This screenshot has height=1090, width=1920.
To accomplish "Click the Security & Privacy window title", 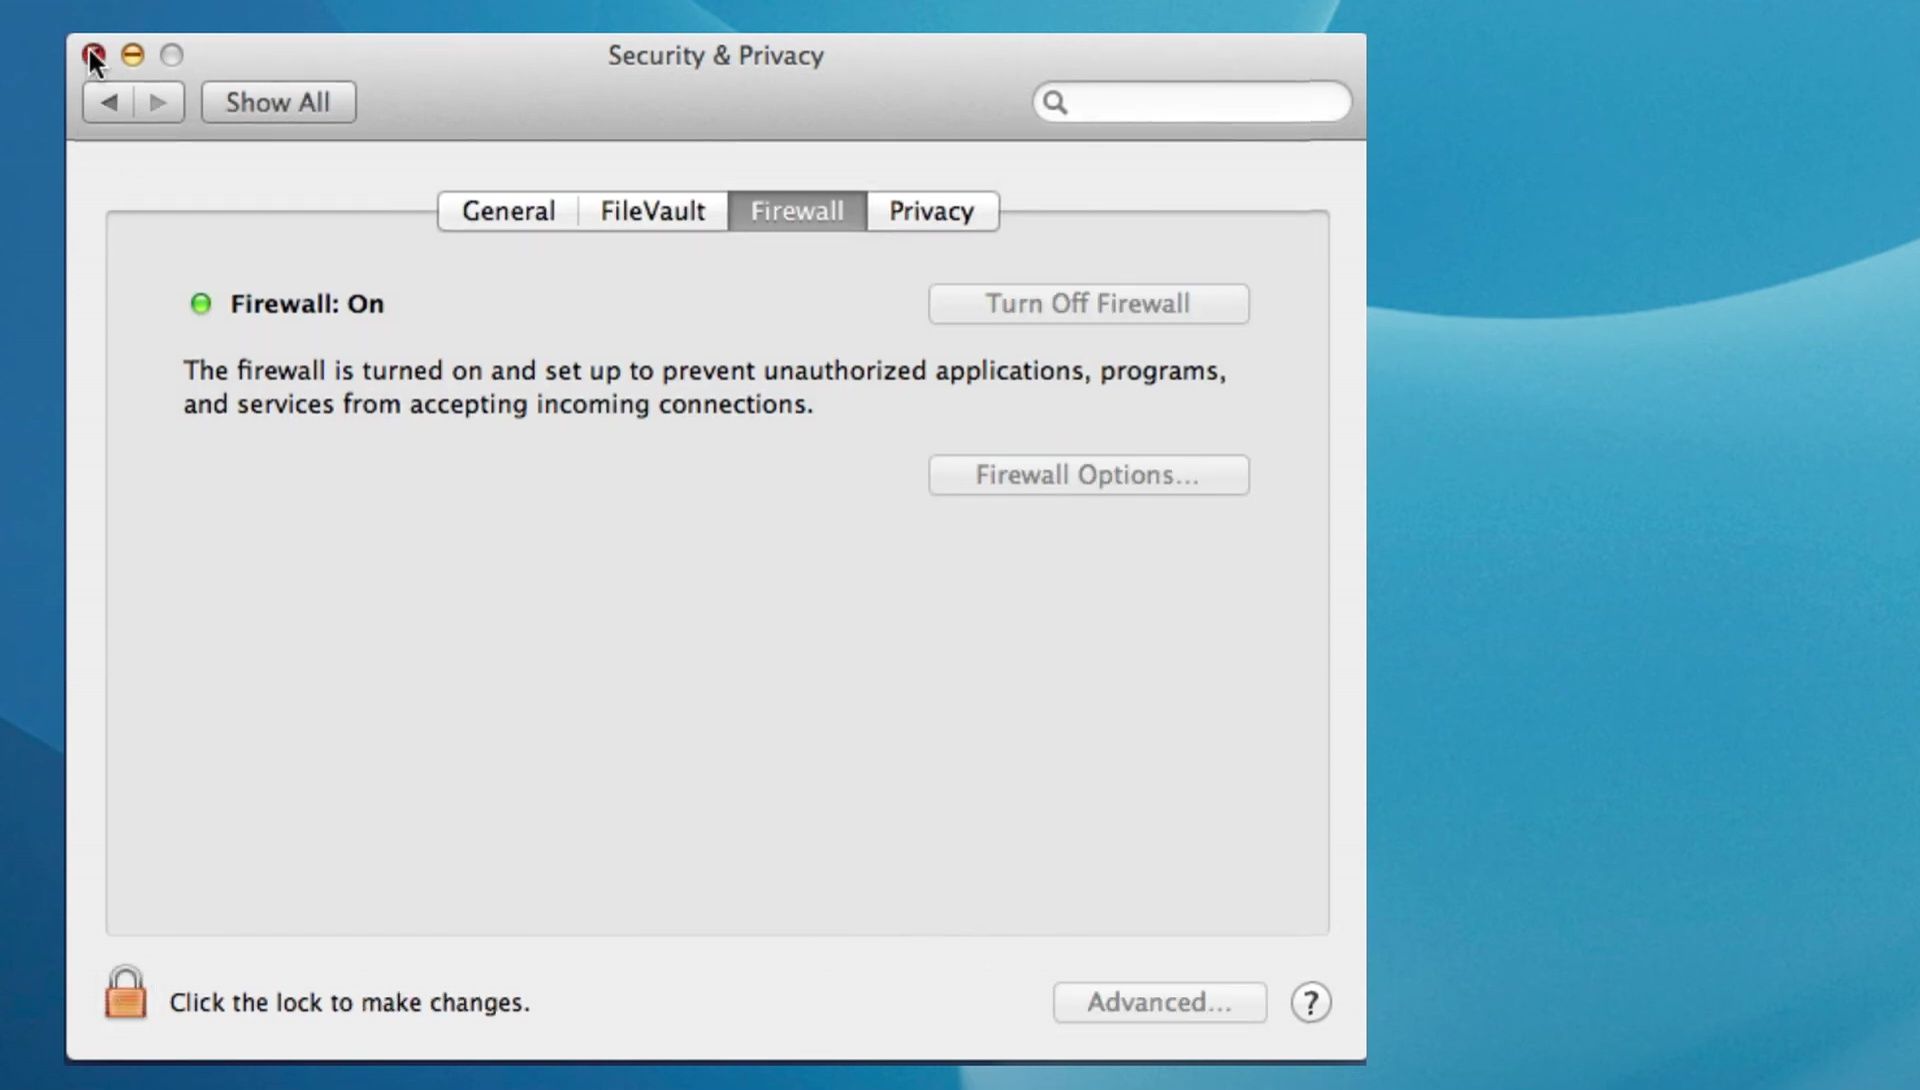I will tap(716, 55).
